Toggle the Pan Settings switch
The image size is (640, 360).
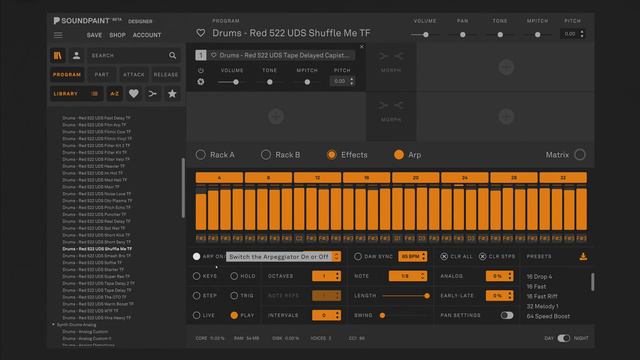tap(507, 315)
